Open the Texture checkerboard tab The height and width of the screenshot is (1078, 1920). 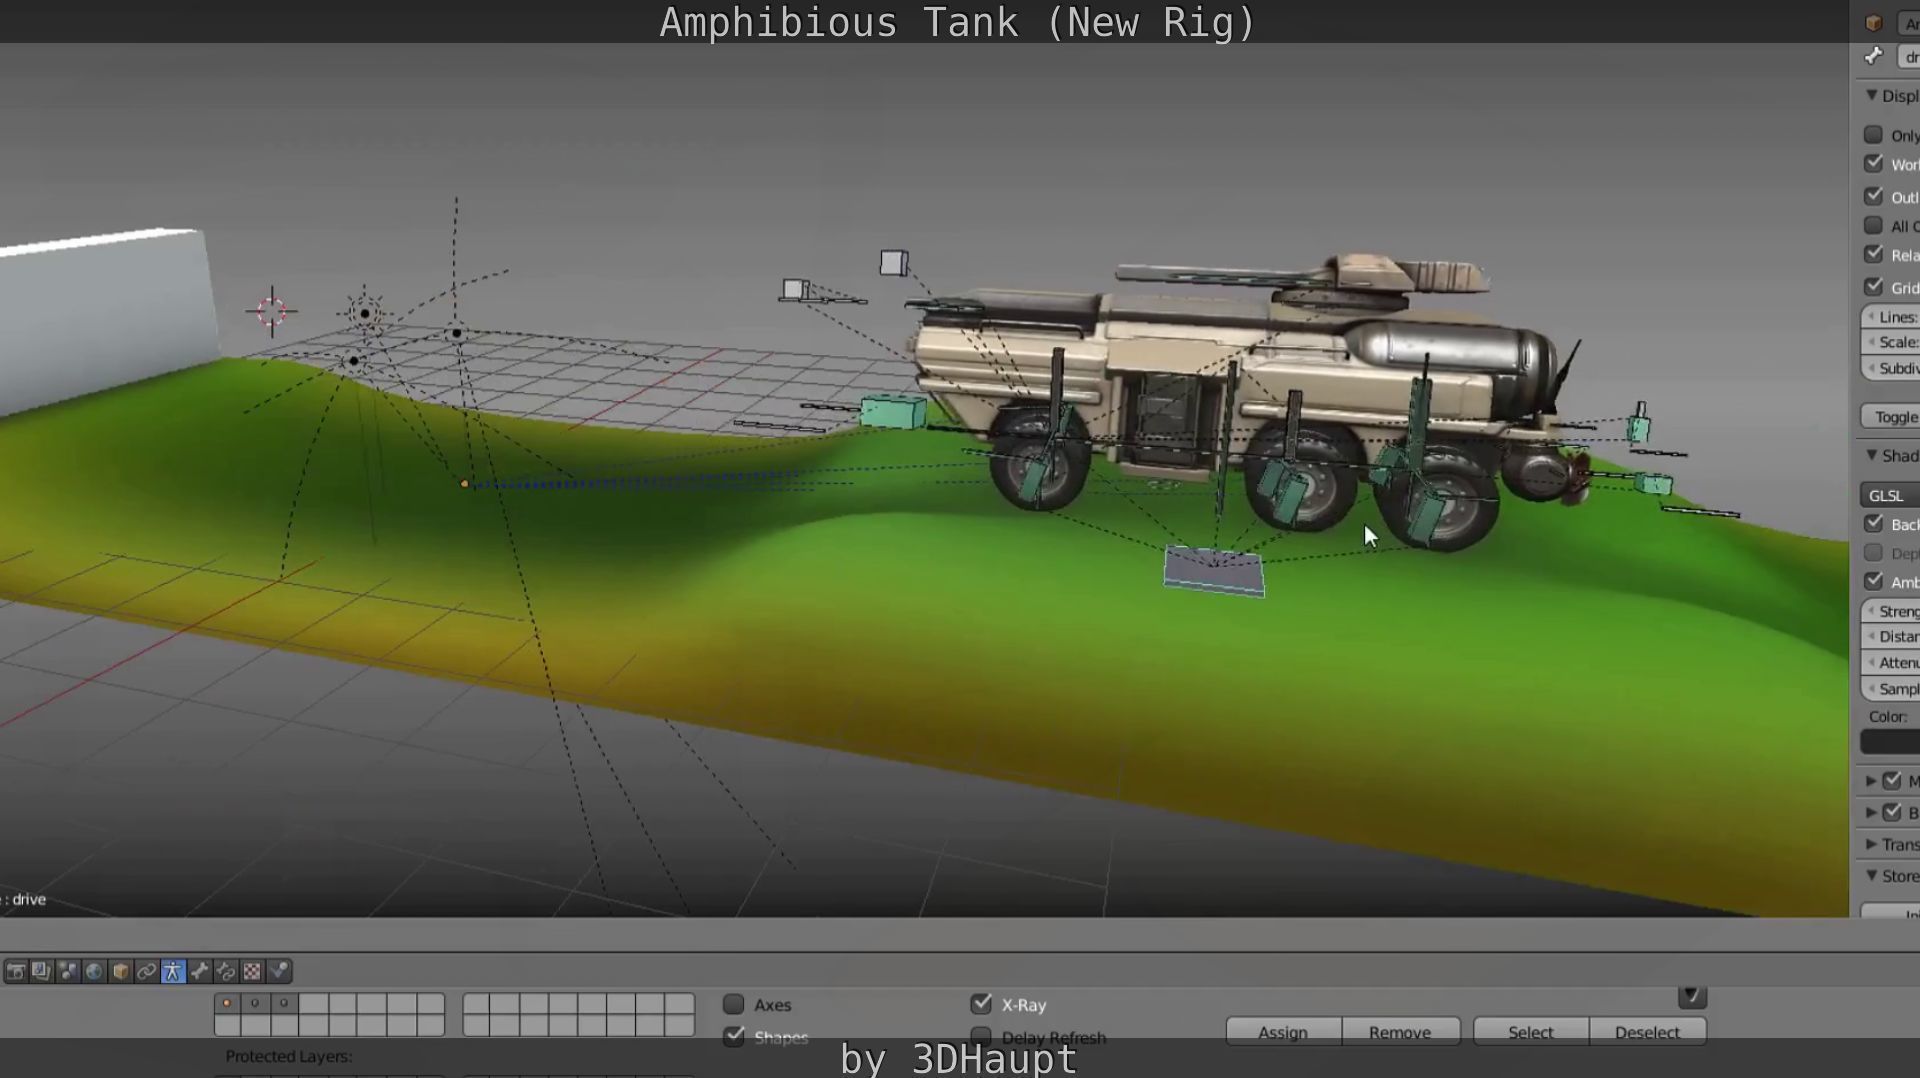(x=252, y=971)
